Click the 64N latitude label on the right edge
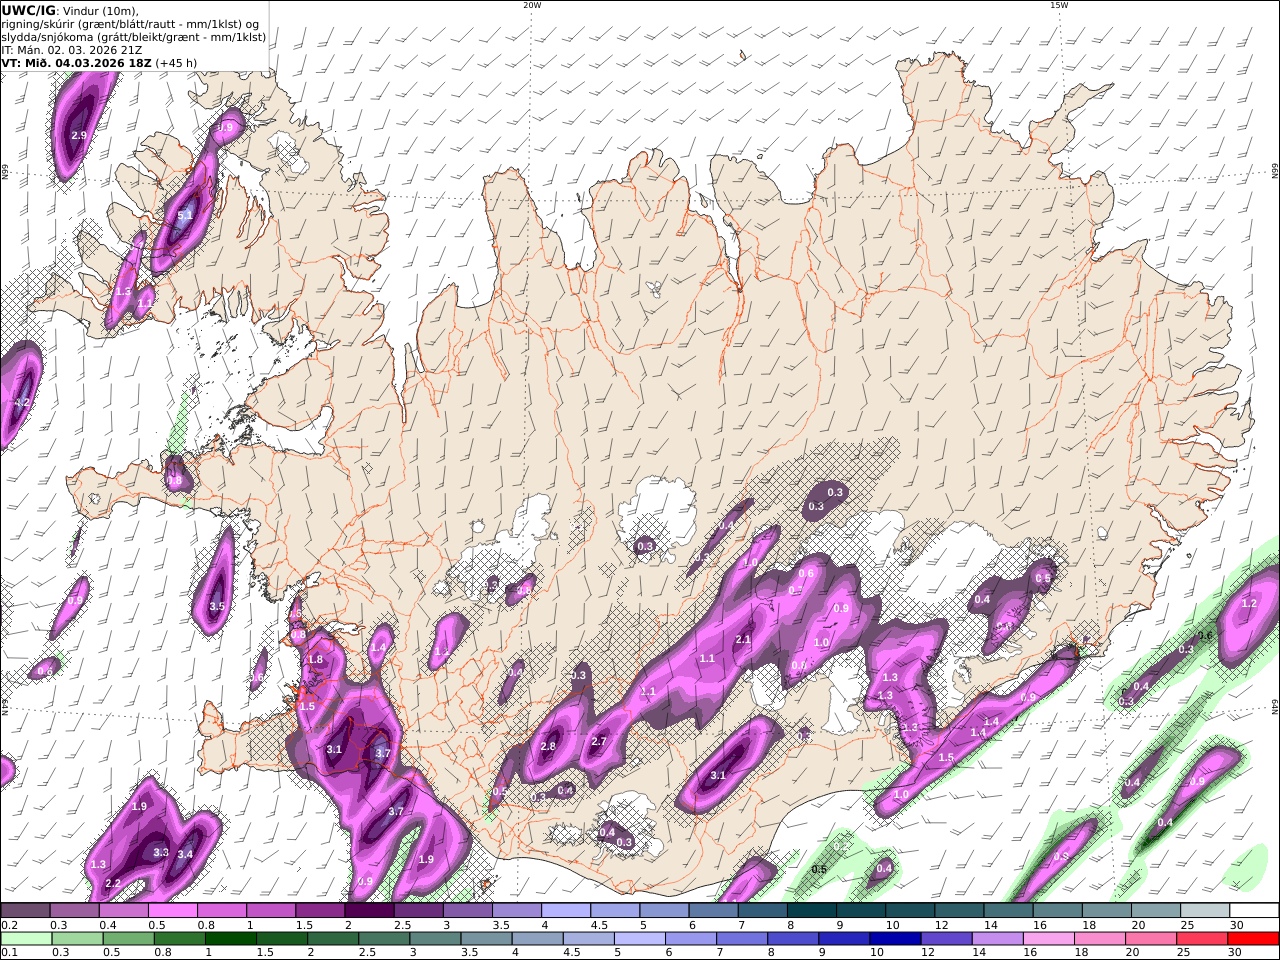Viewport: 1280px width, 960px height. (1275, 705)
